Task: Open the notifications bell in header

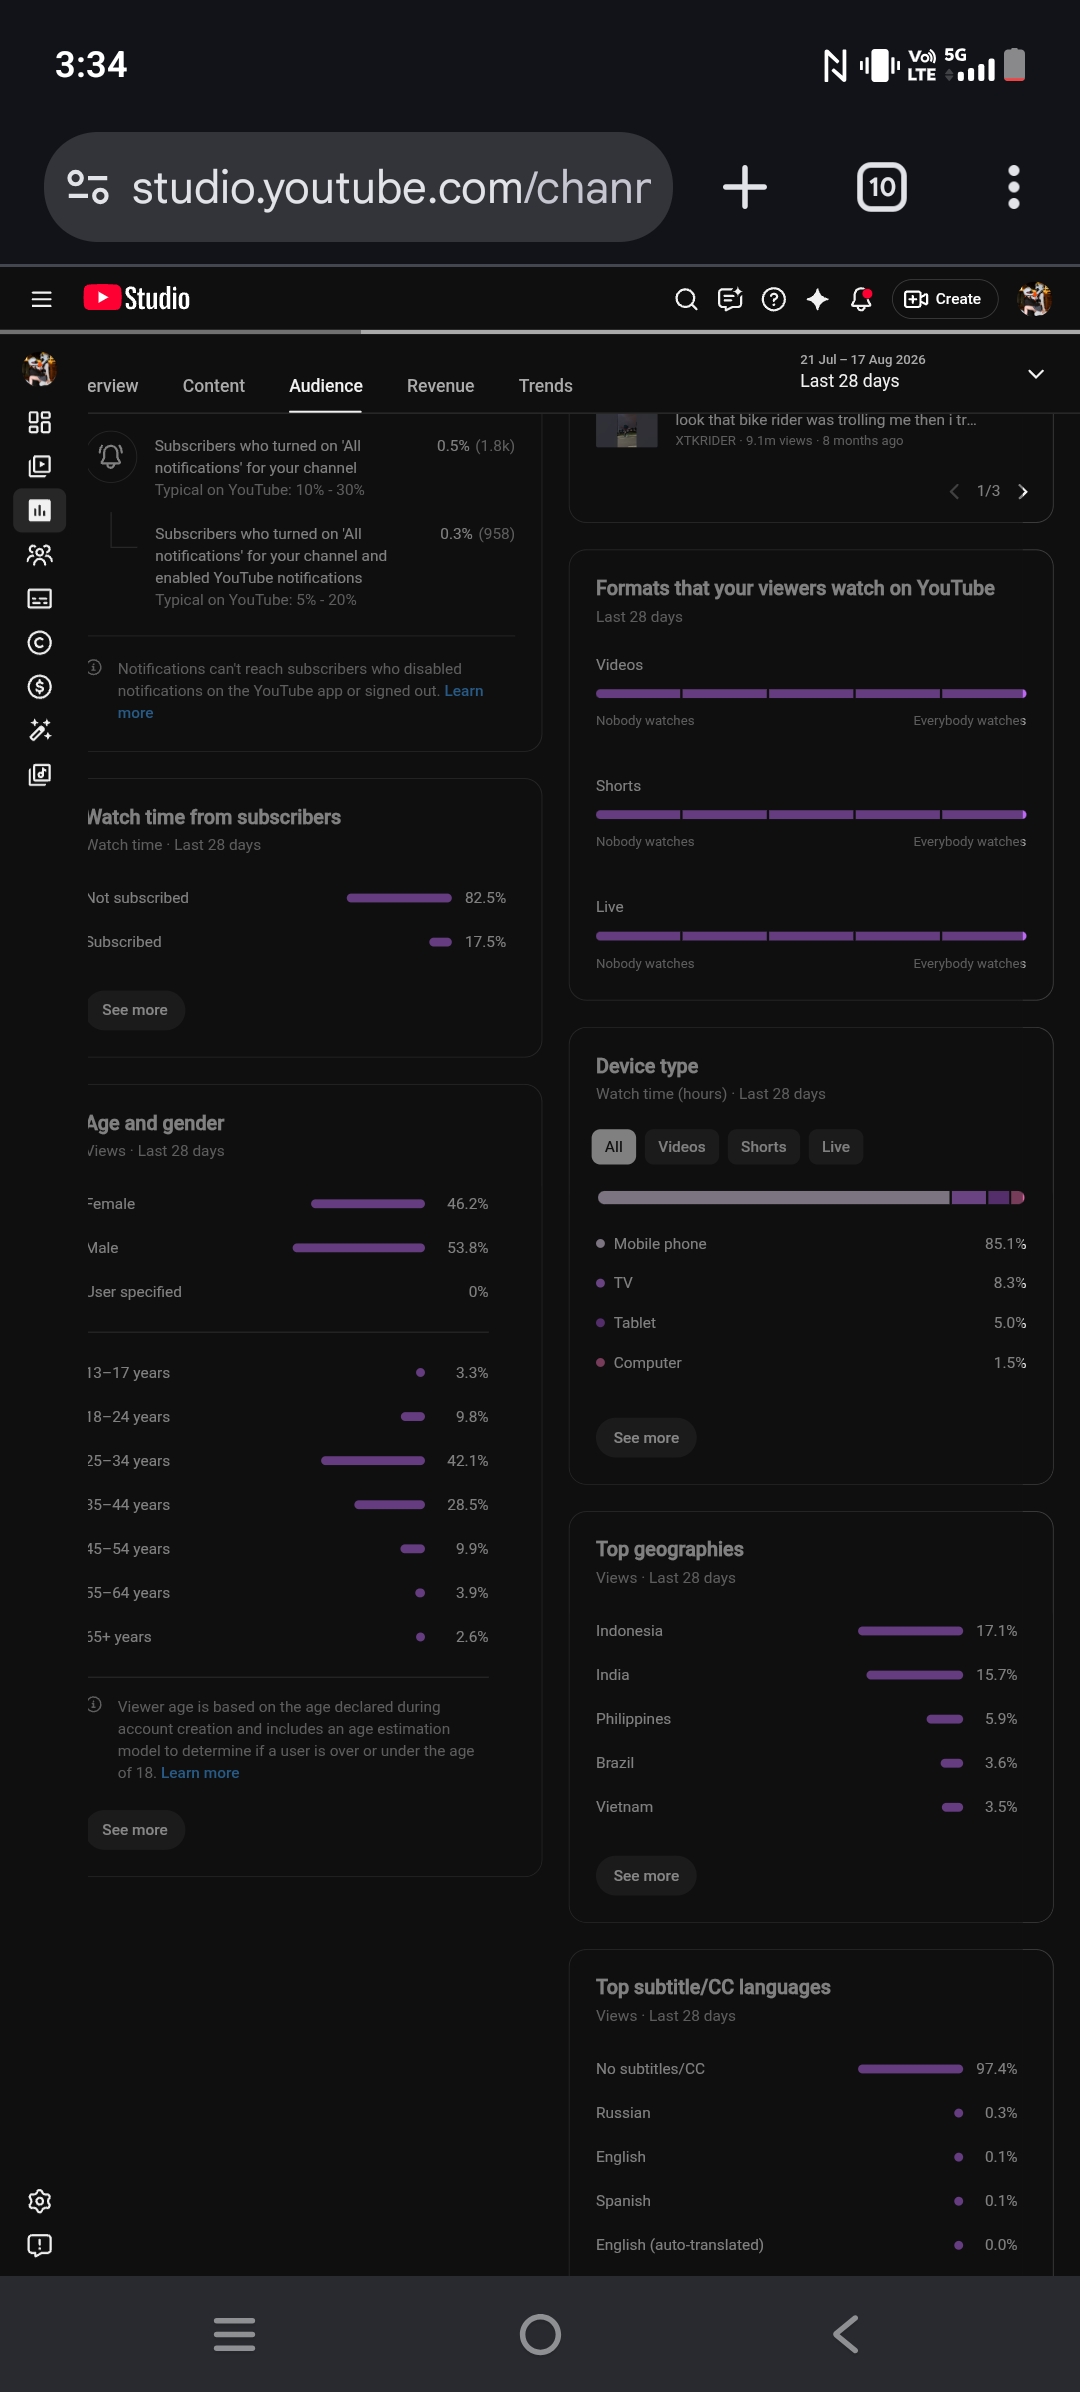Action: click(x=861, y=299)
